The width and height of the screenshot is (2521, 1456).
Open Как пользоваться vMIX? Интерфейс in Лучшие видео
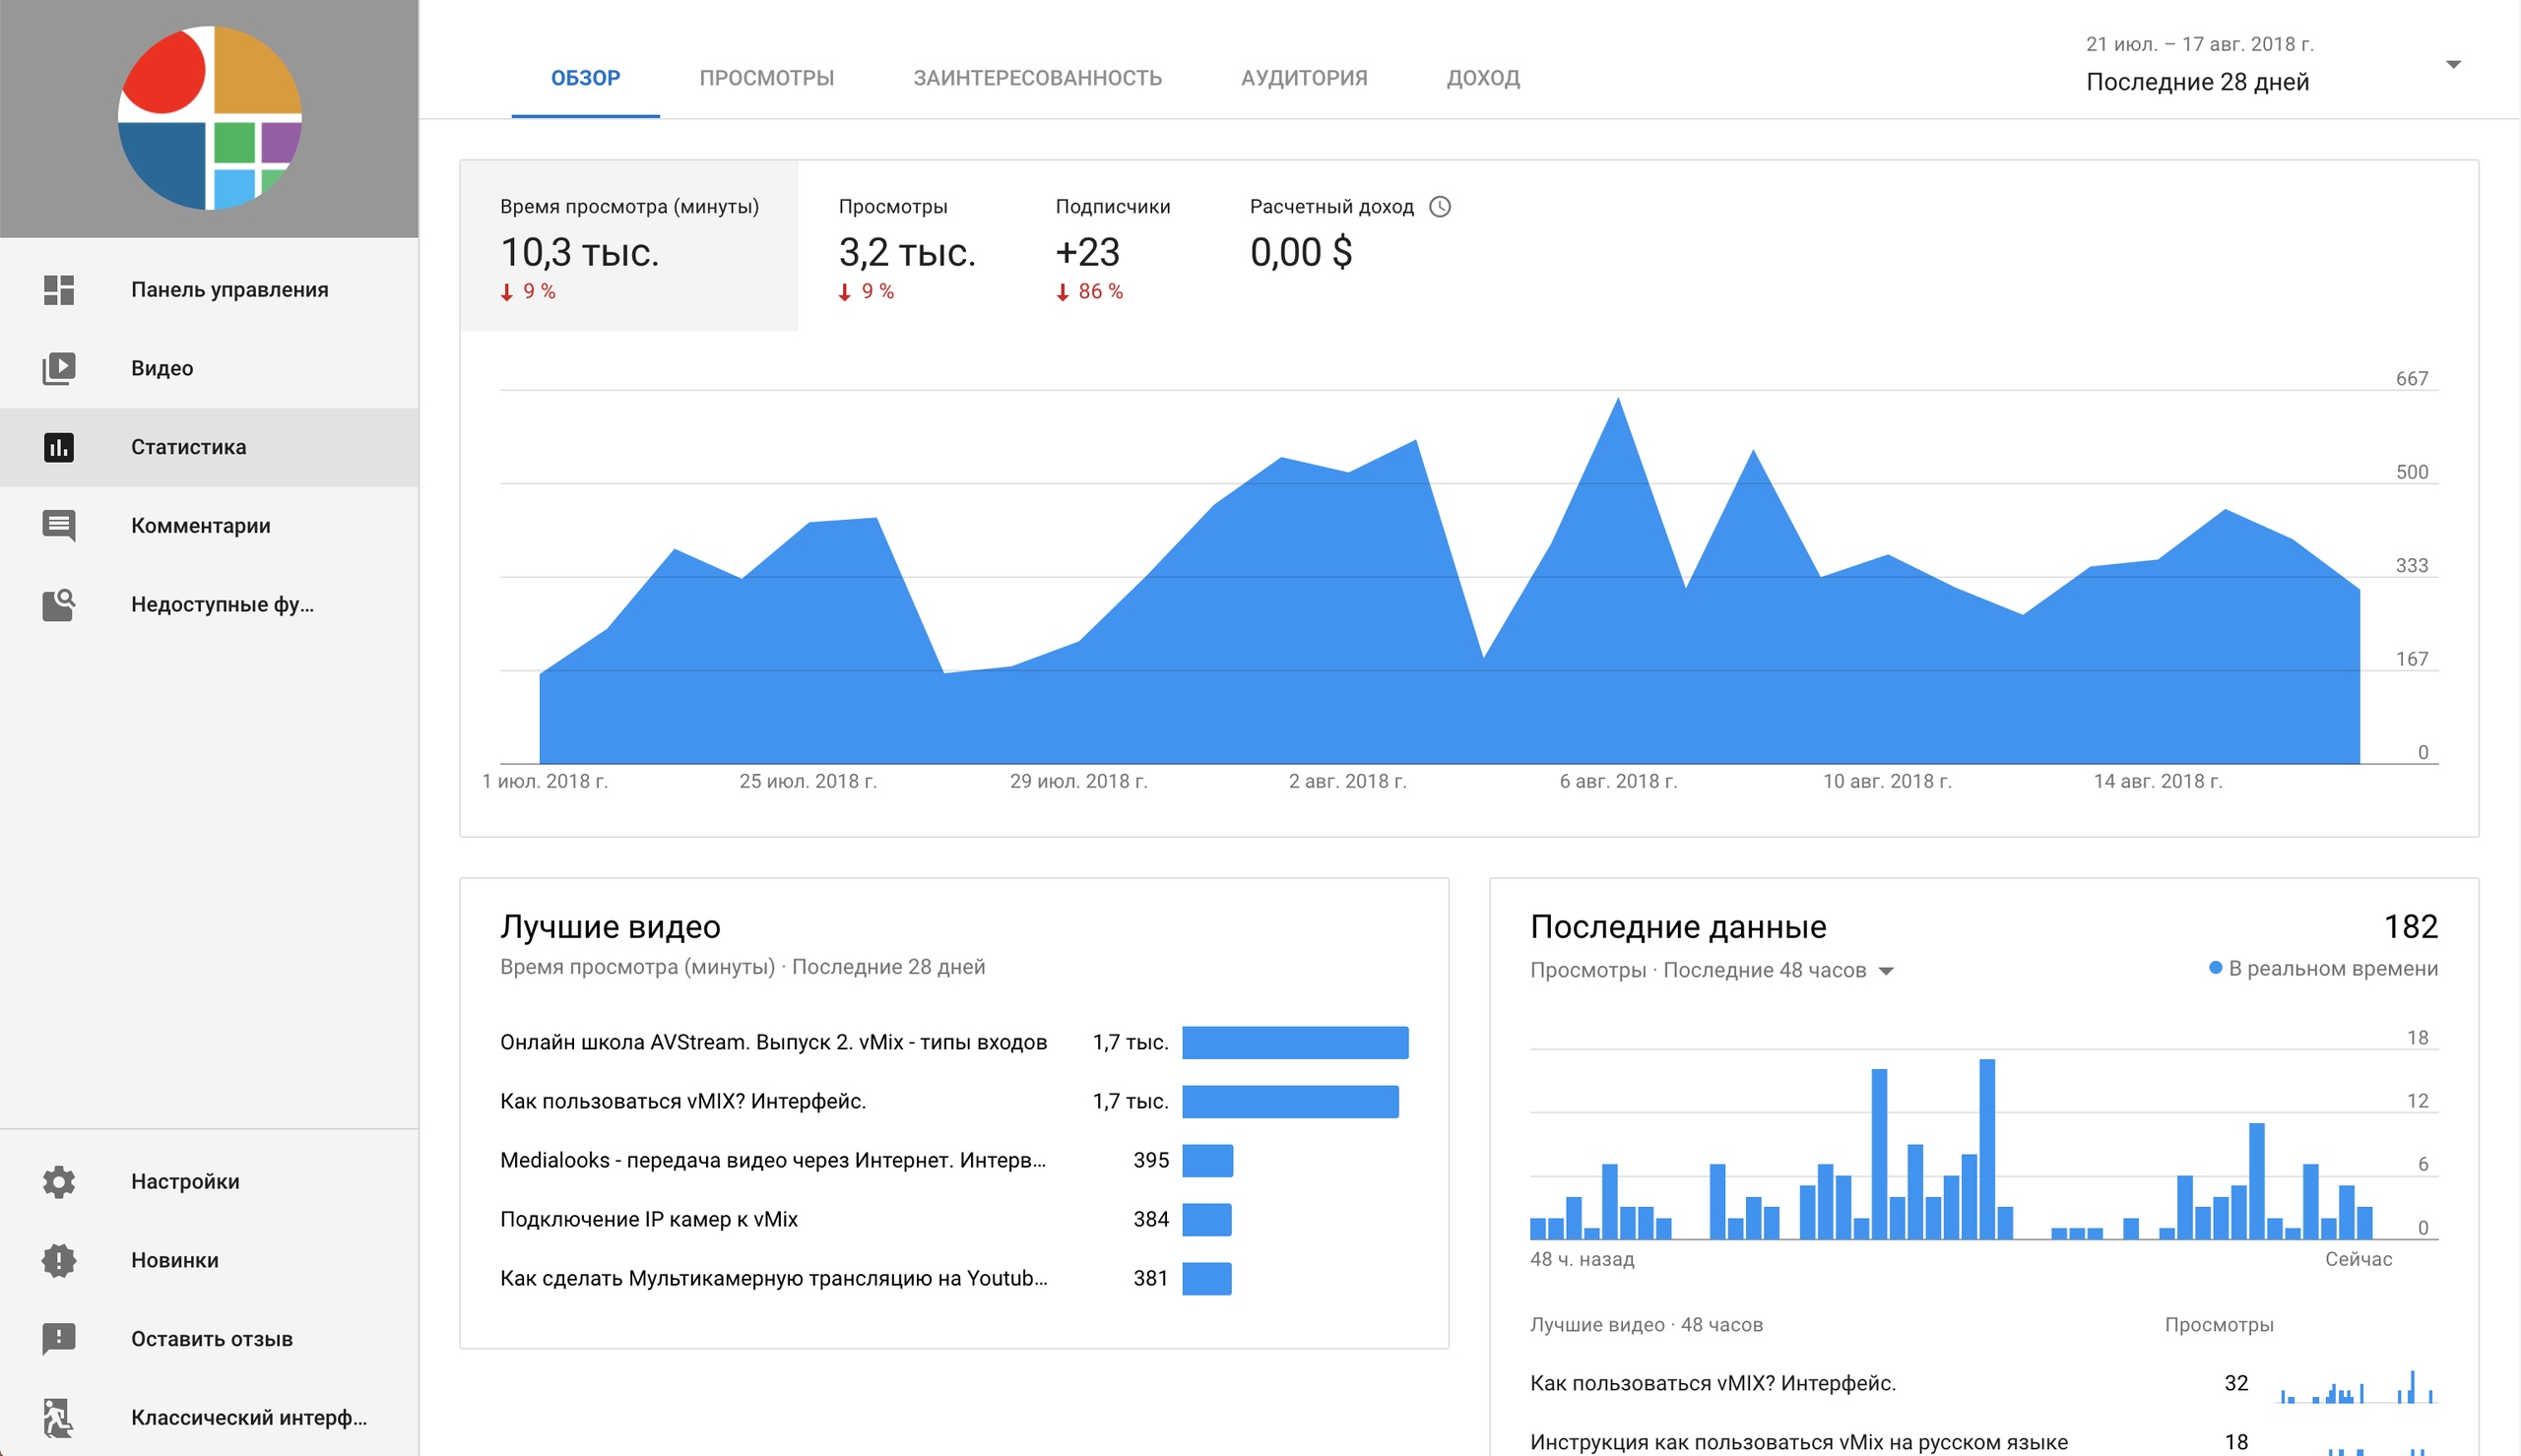(x=683, y=1102)
